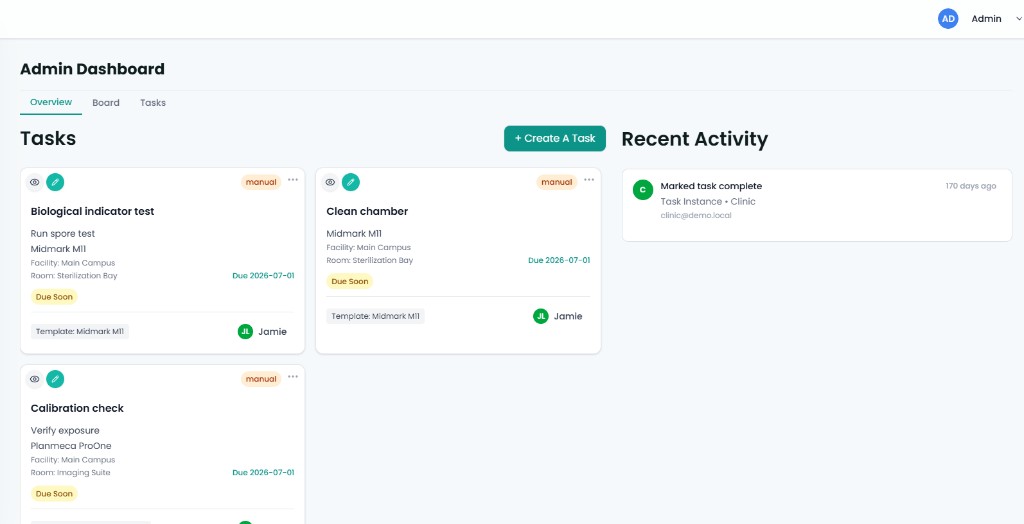Open more options for Biological indicator test
1024x524 pixels.
pyautogui.click(x=293, y=180)
